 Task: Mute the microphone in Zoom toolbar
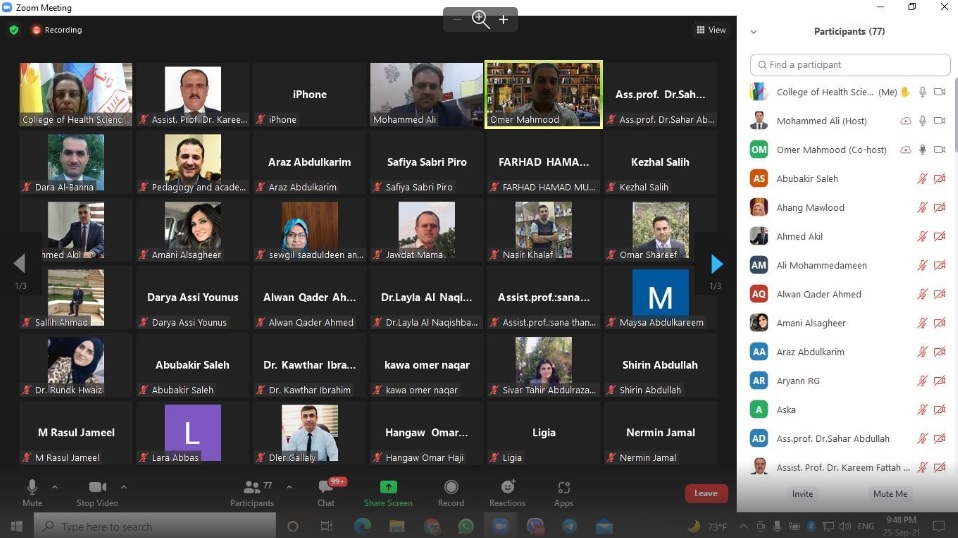tap(32, 492)
